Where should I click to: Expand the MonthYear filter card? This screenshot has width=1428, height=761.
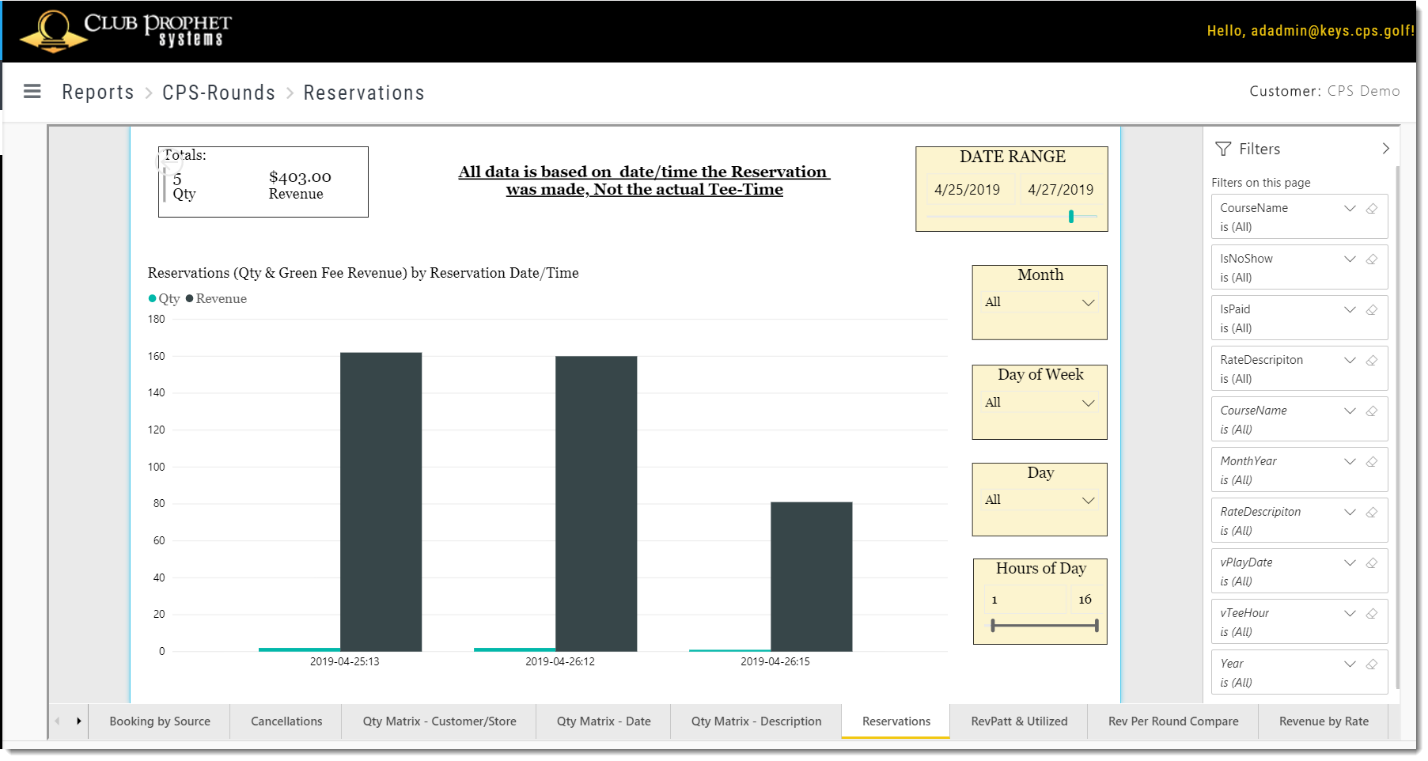click(1350, 462)
